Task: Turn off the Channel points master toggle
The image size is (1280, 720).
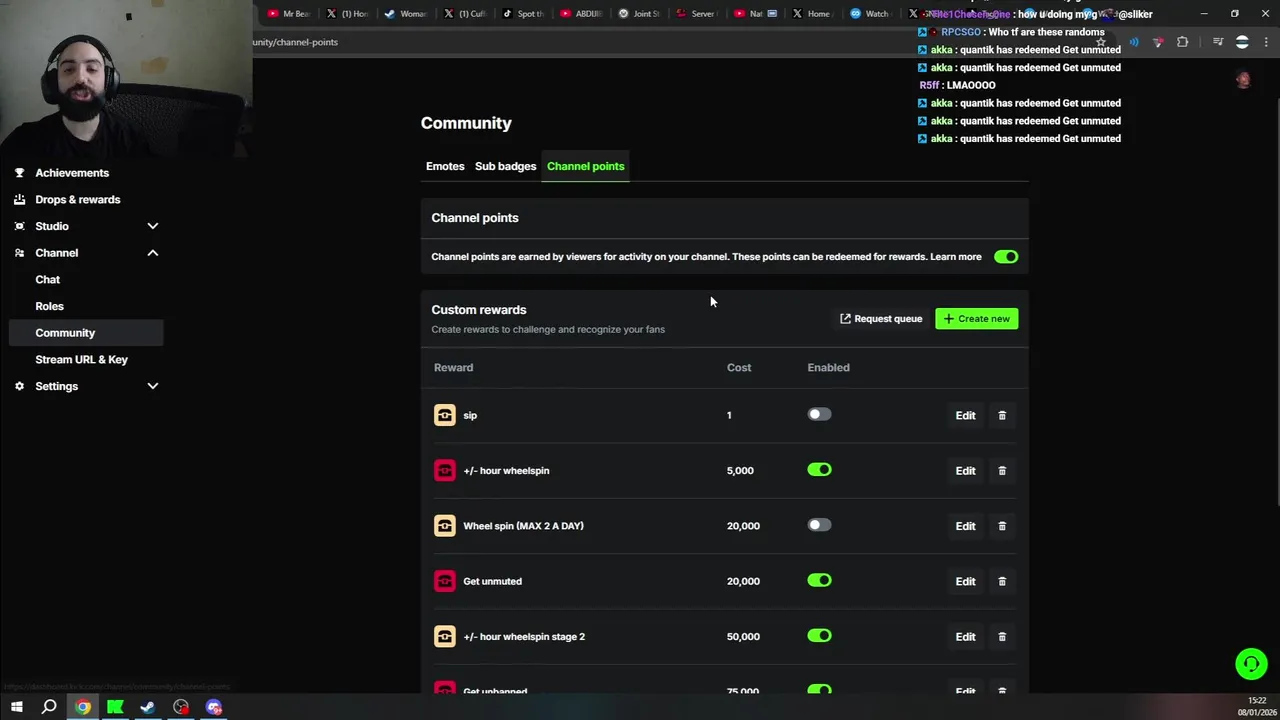Action: 1005,257
